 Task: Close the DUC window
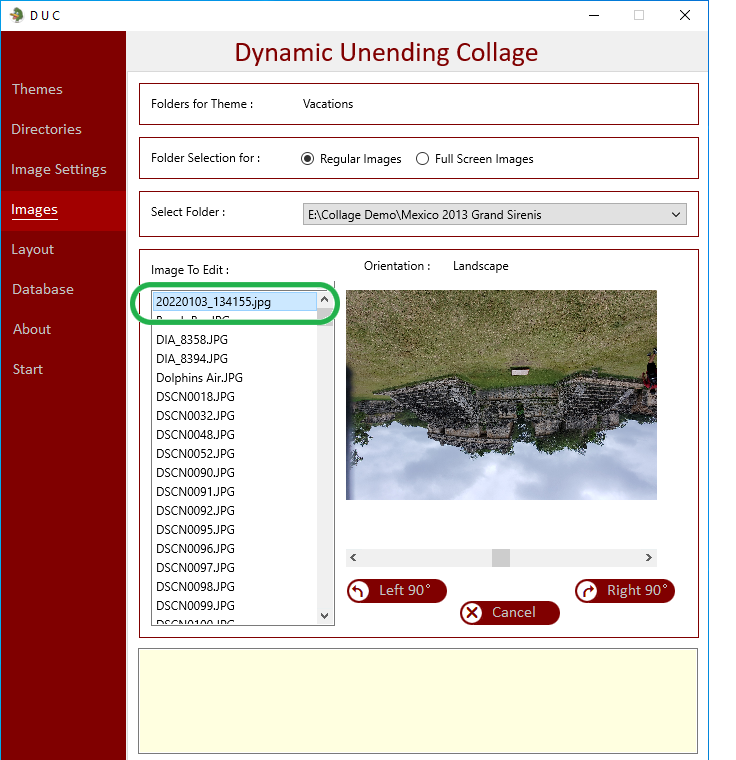pyautogui.click(x=685, y=16)
